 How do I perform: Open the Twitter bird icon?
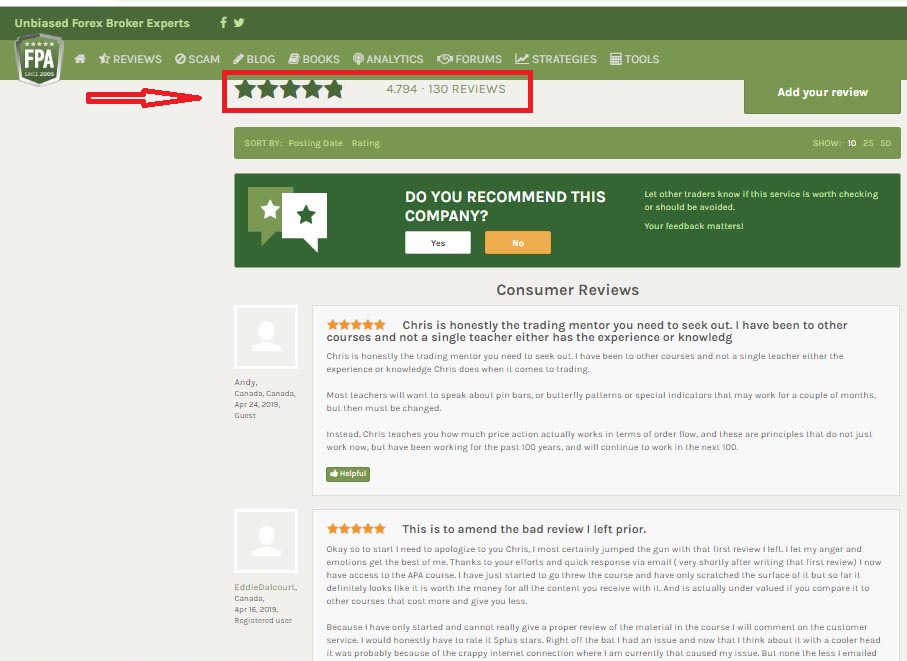[239, 23]
